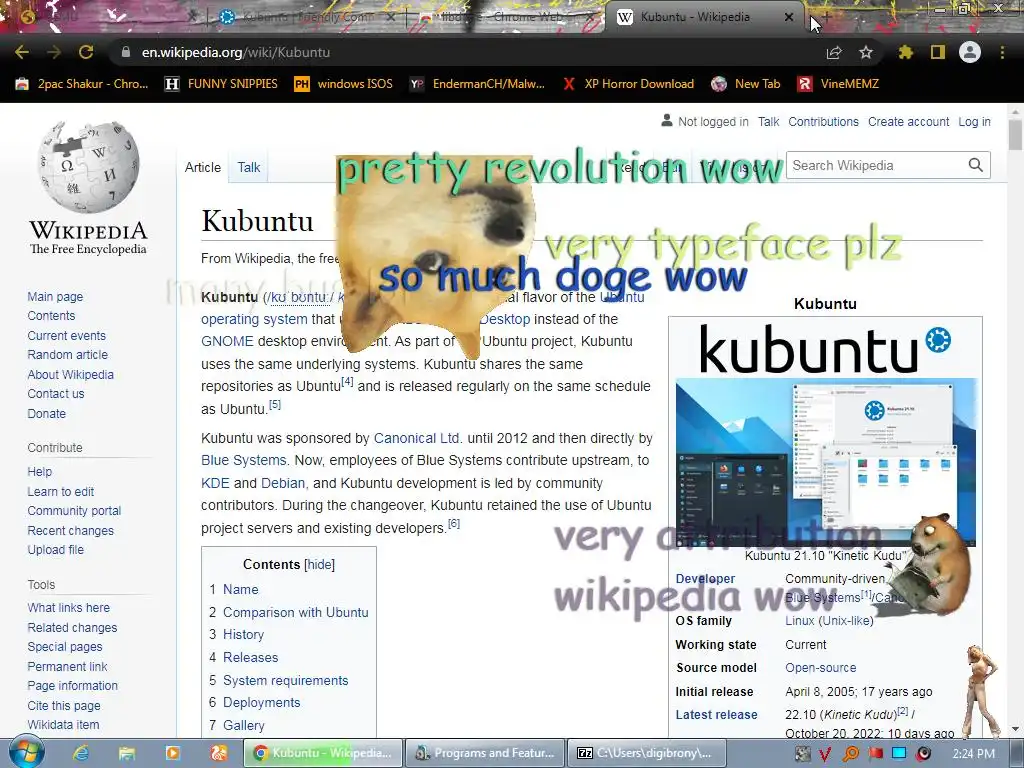The height and width of the screenshot is (768, 1024).
Task: Open the media player taskbar icon
Action: [173, 753]
